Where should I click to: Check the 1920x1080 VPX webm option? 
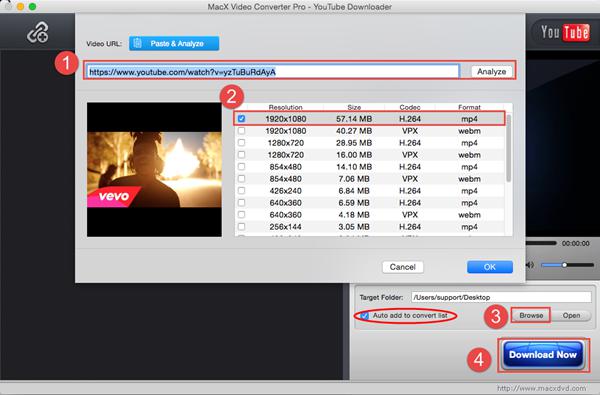coord(241,131)
